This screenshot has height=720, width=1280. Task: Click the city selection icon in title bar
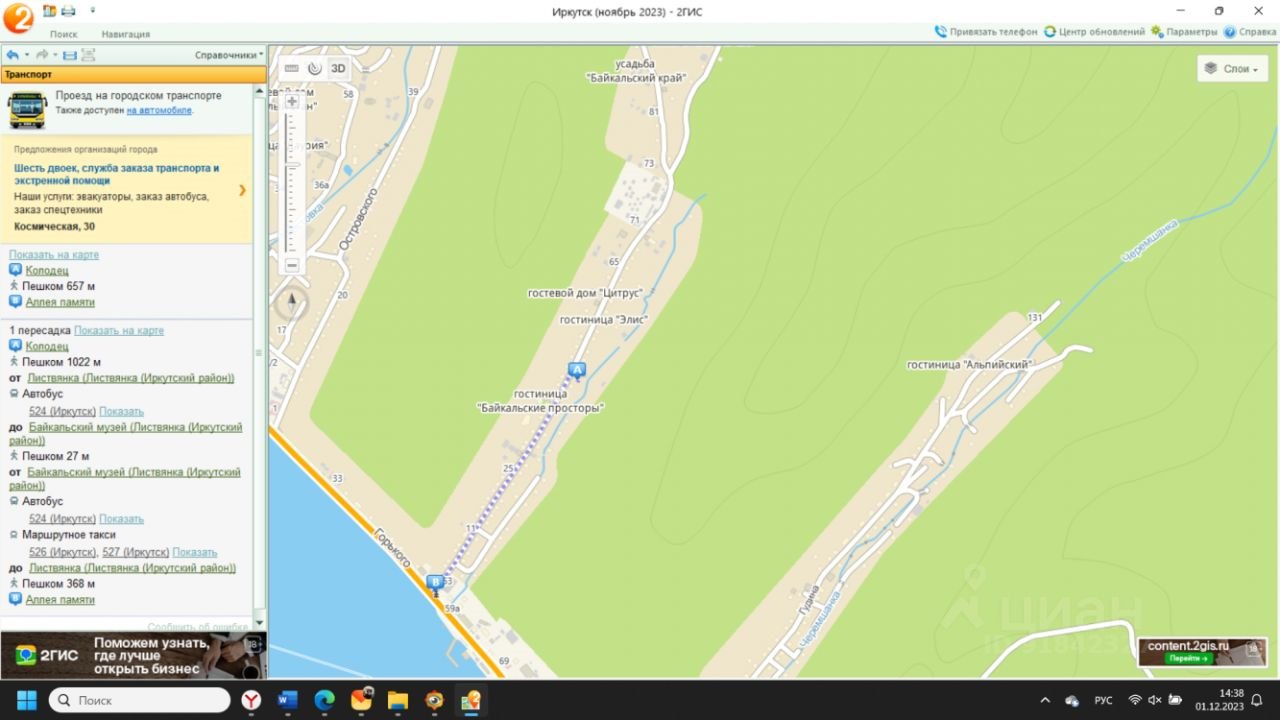point(49,10)
